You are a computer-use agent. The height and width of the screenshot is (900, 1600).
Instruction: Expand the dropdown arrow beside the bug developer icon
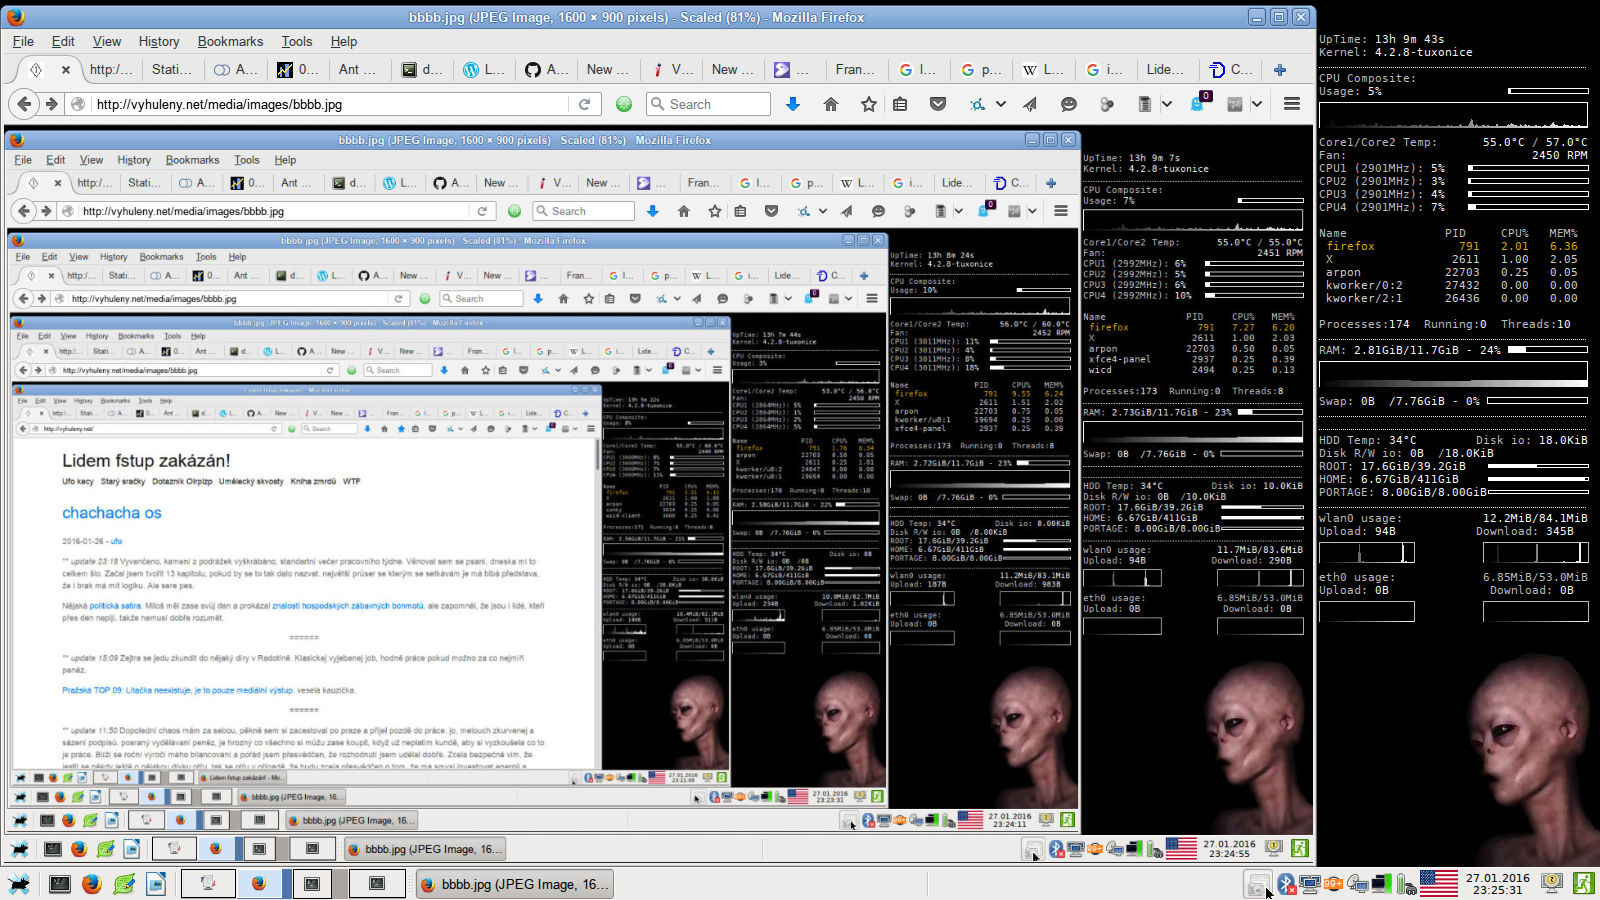click(1000, 104)
